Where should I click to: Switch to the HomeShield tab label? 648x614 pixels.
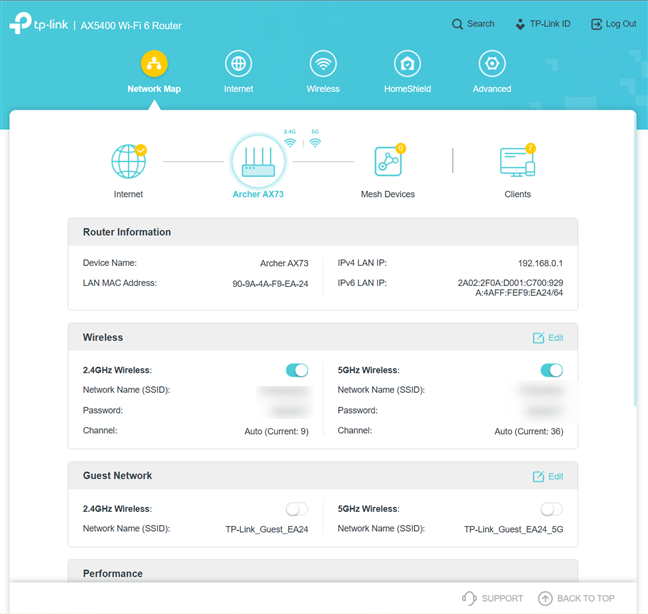pos(407,89)
